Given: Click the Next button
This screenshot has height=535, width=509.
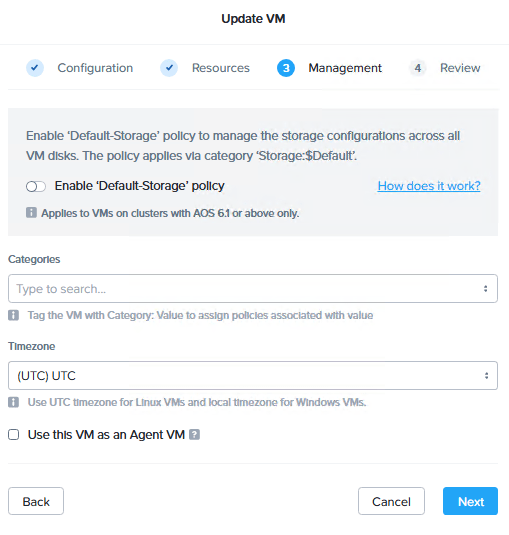Looking at the screenshot, I should tap(470, 501).
